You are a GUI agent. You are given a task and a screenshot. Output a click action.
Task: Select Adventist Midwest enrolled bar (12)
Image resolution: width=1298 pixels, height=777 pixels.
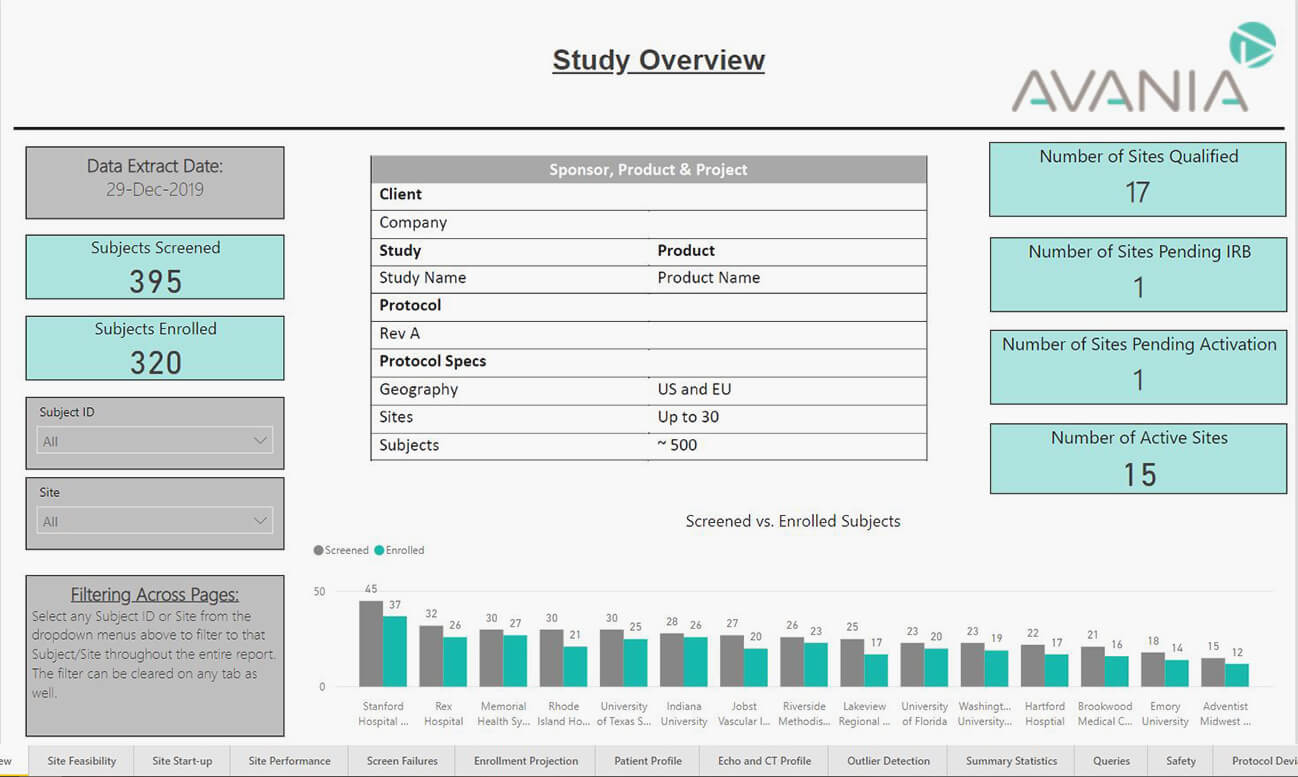[1237, 675]
